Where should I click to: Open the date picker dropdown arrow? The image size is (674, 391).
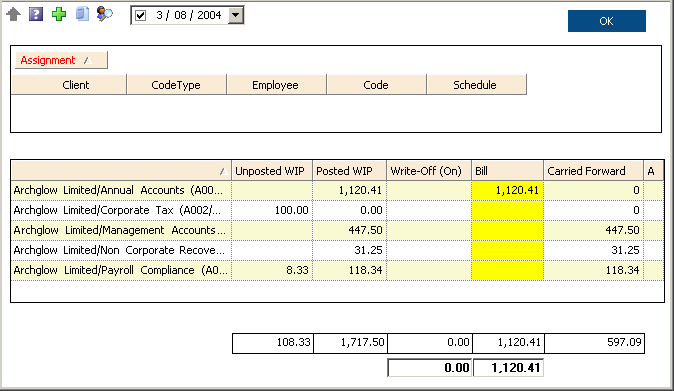236,15
